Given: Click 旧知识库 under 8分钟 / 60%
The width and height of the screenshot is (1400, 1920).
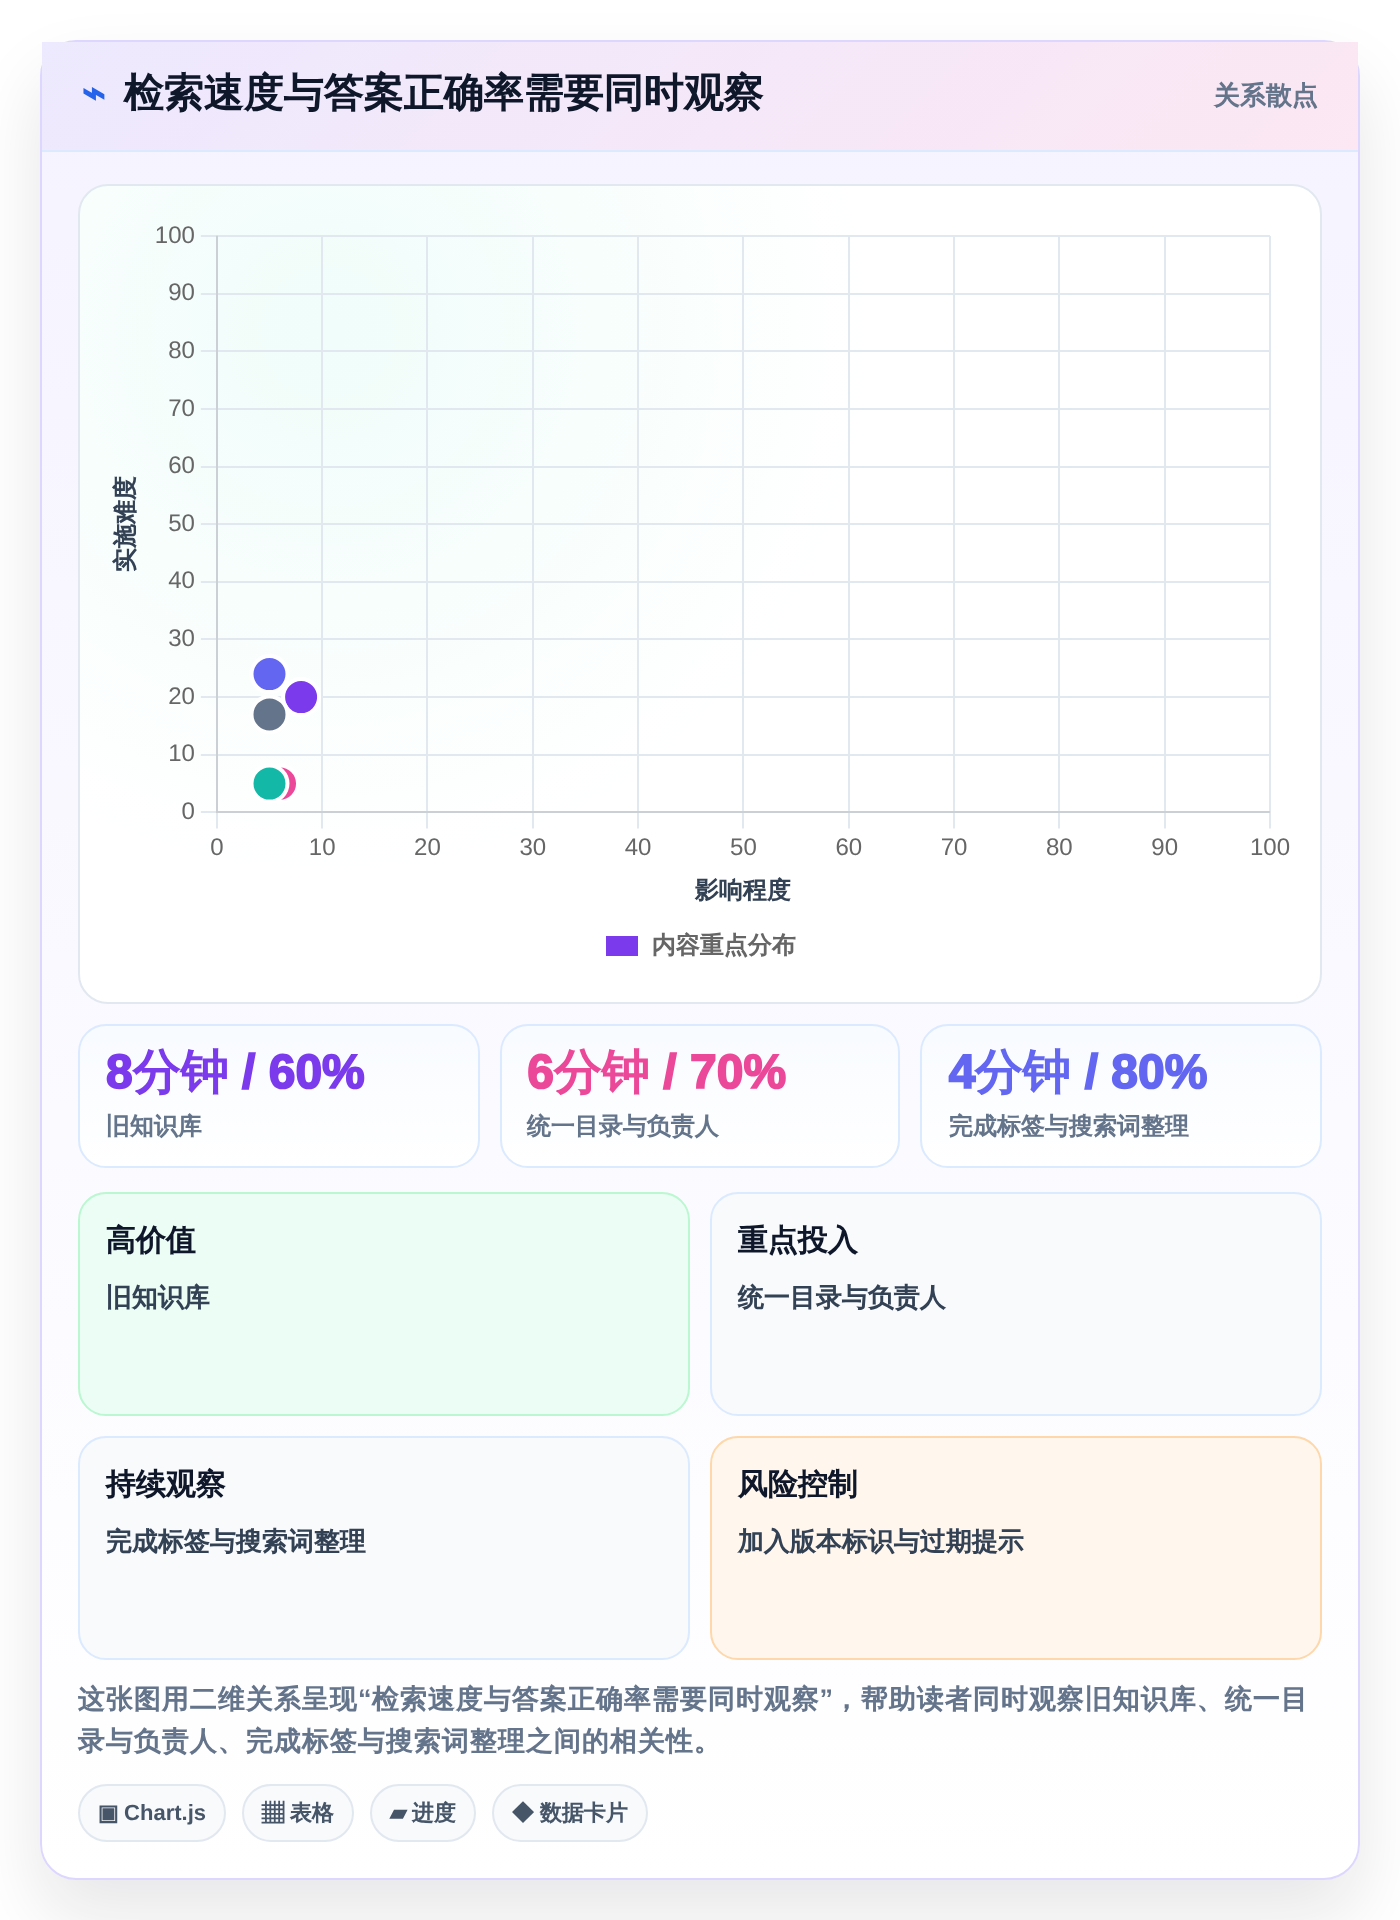Looking at the screenshot, I should click(x=154, y=1127).
